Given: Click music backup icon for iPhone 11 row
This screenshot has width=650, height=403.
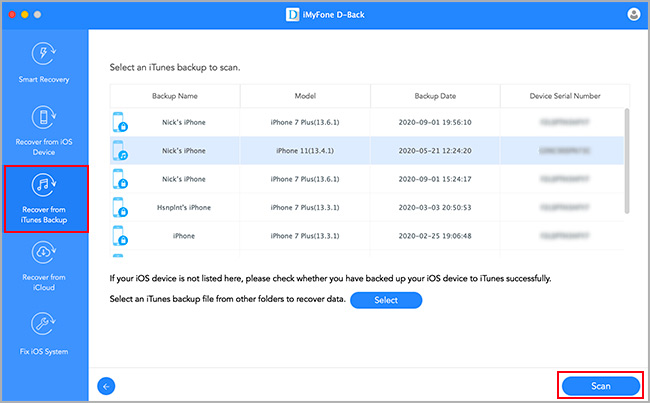Looking at the screenshot, I should (120, 151).
